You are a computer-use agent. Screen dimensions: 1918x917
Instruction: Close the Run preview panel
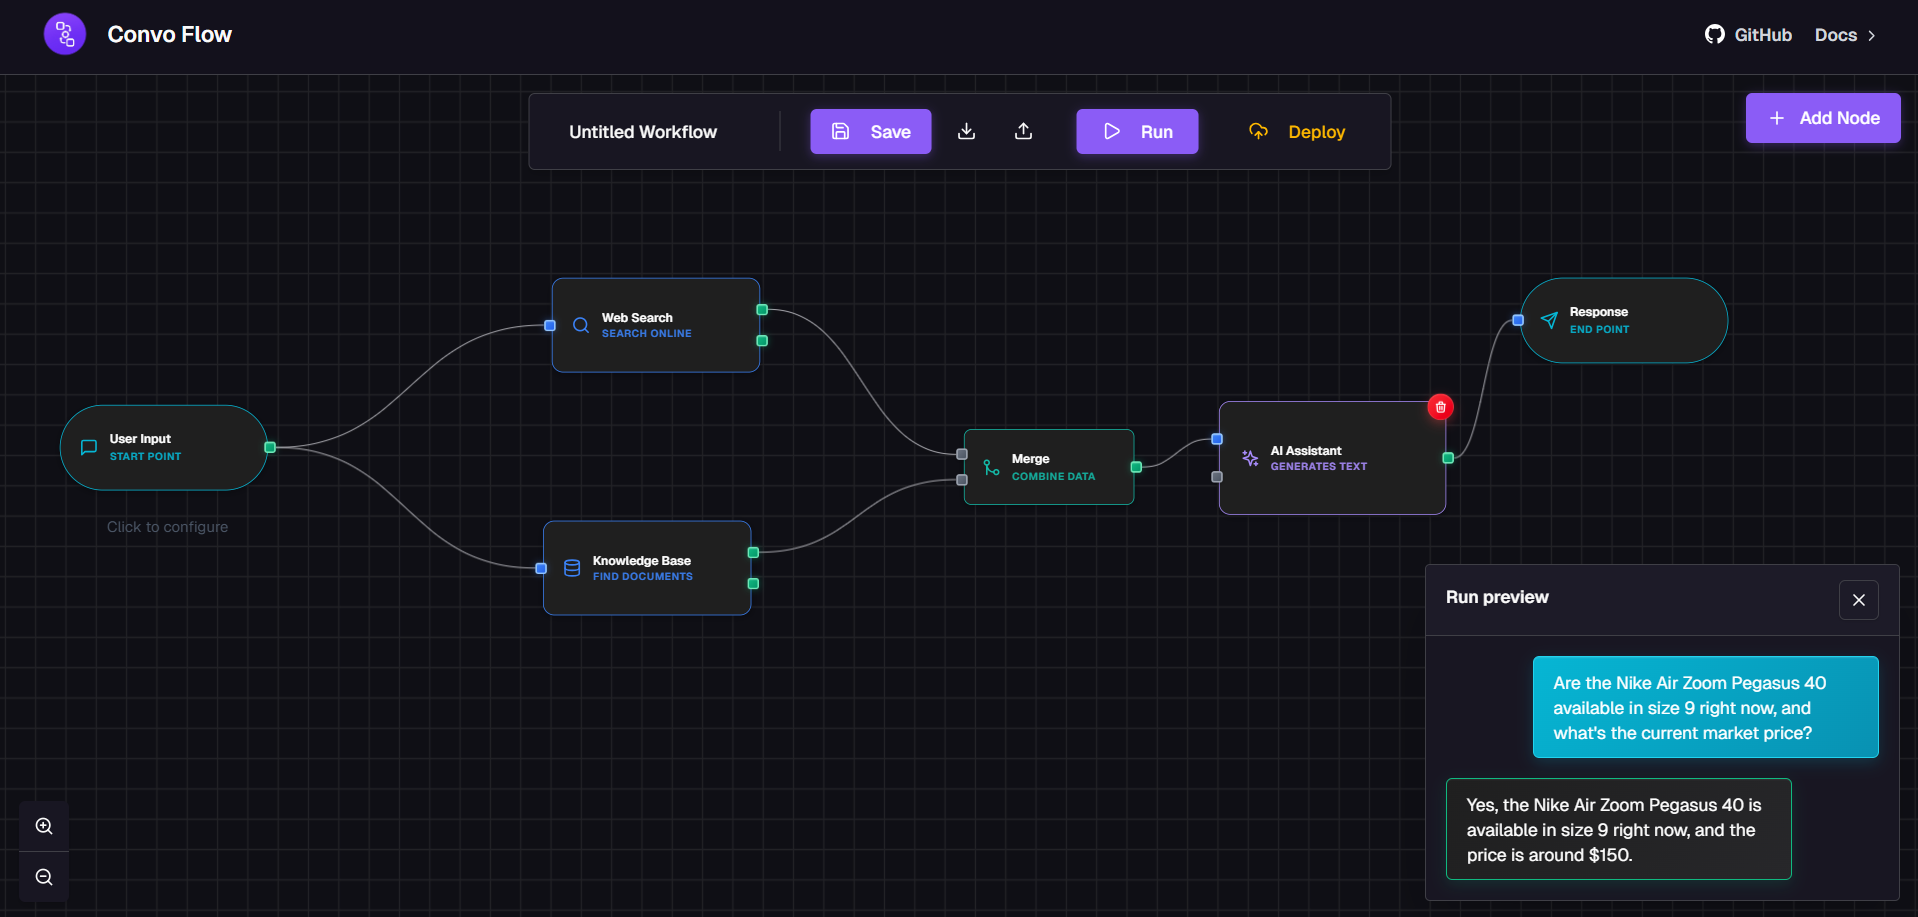[x=1858, y=599]
